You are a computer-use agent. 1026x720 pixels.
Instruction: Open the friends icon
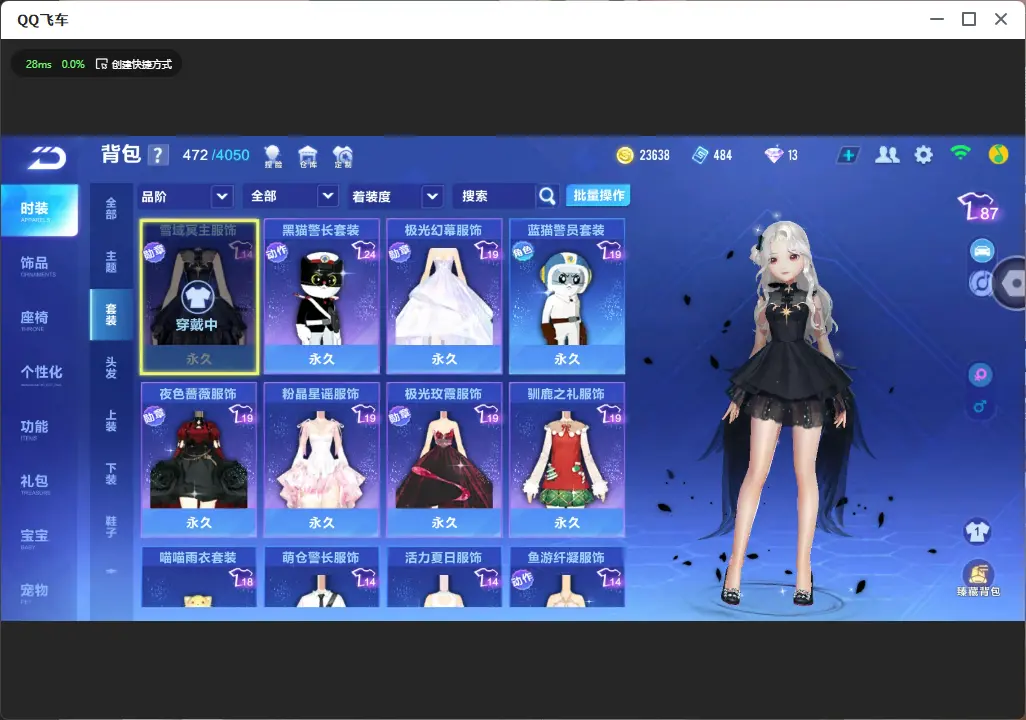click(887, 155)
